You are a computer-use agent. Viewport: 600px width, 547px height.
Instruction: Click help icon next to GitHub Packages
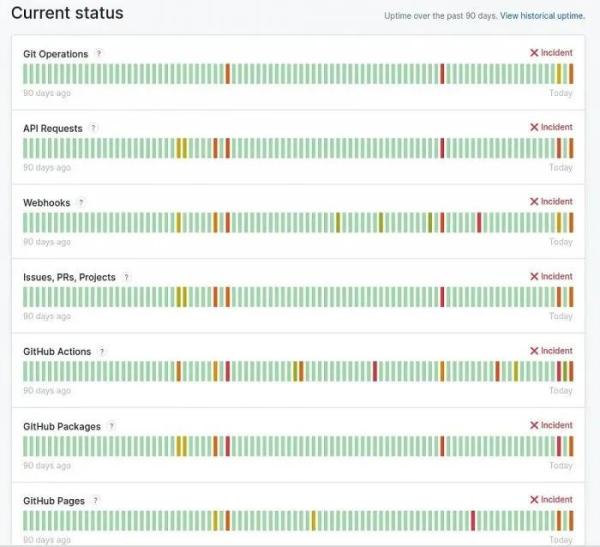point(111,426)
